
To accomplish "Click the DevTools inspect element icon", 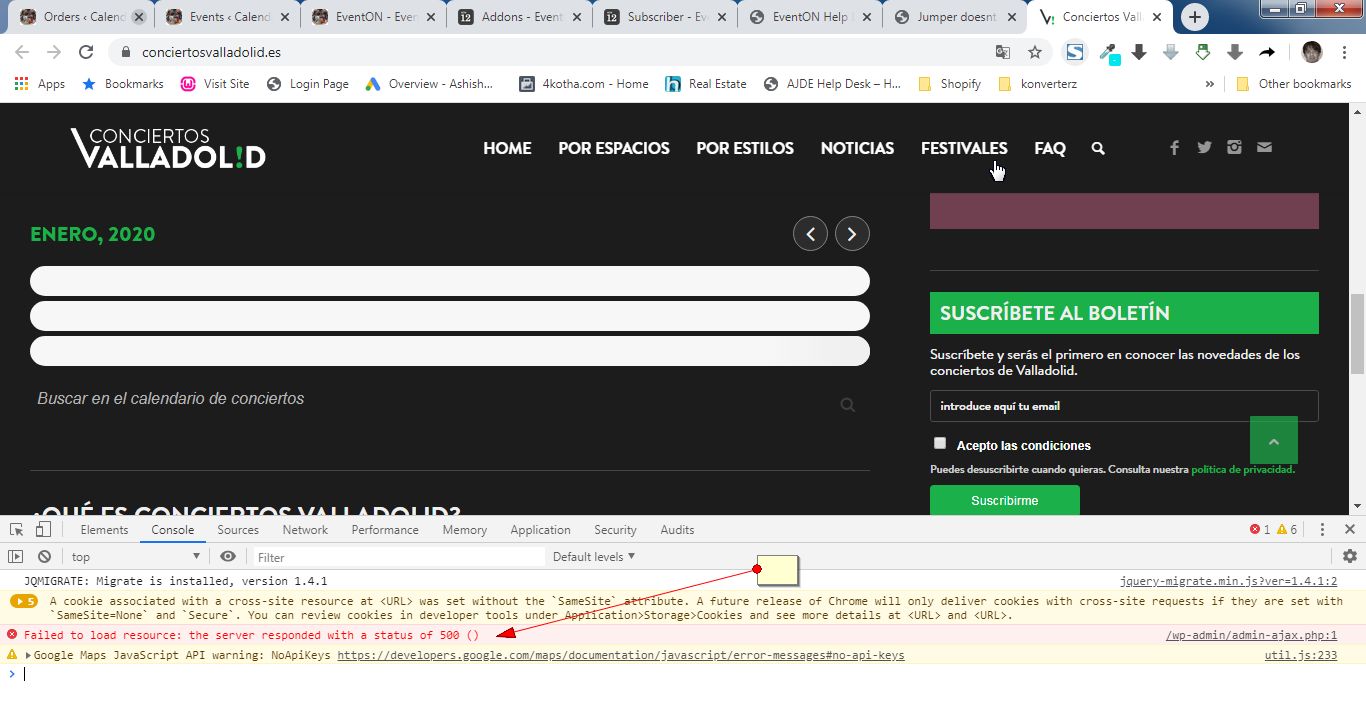I will coord(17,530).
